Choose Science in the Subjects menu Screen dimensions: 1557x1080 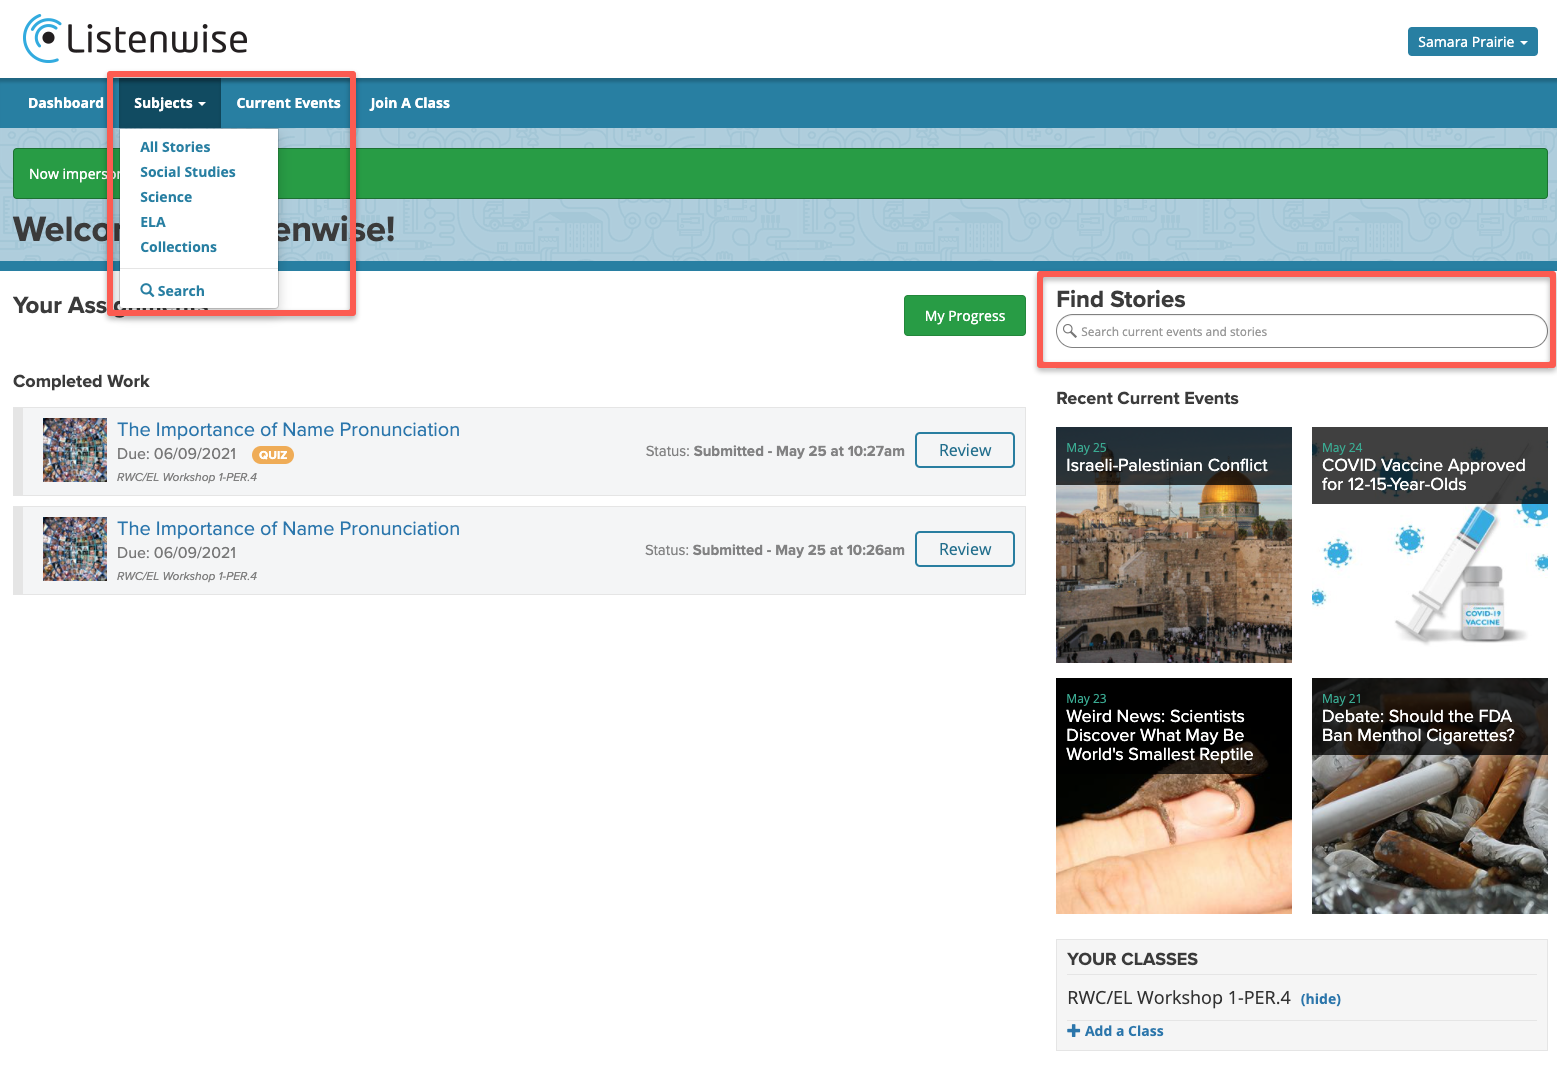tap(166, 197)
